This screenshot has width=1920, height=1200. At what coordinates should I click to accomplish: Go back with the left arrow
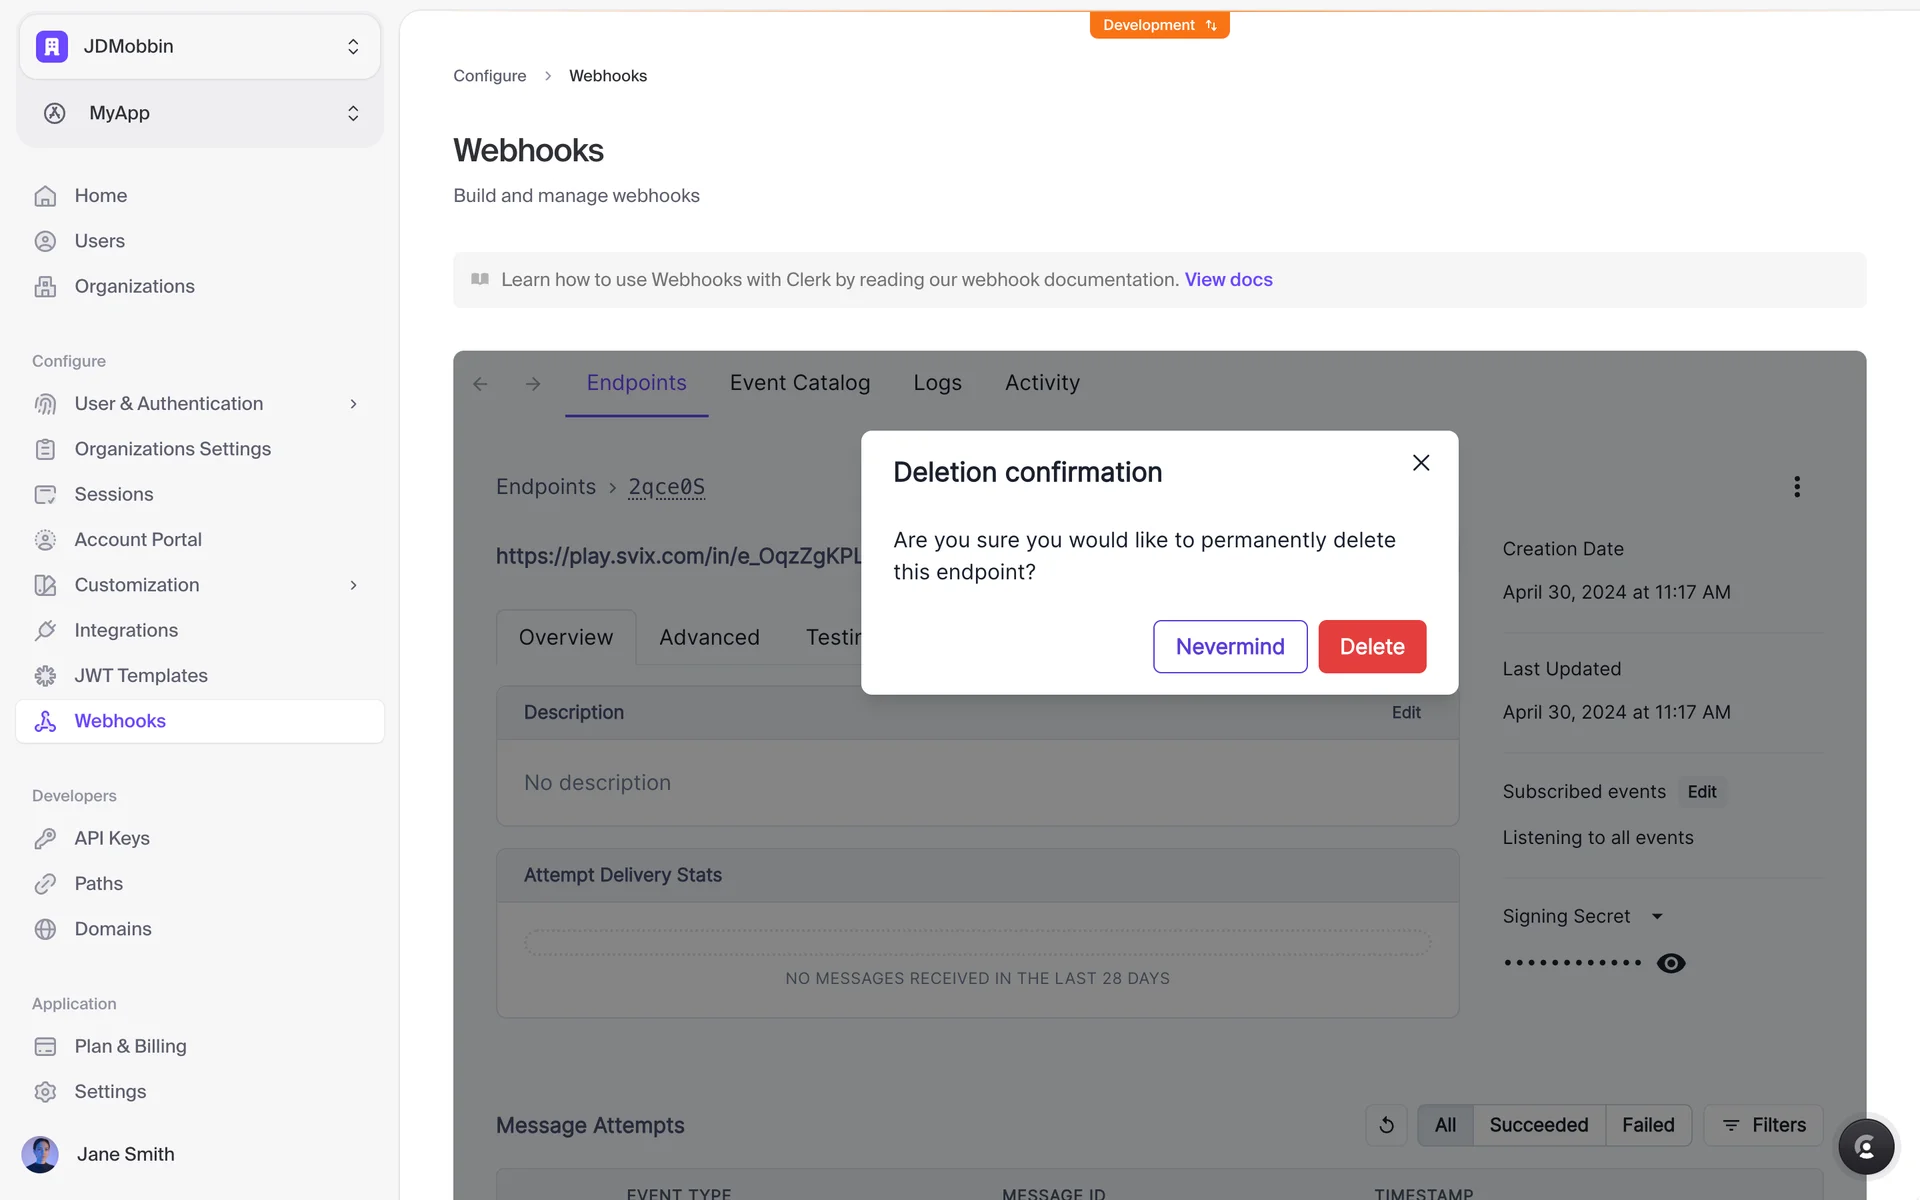click(480, 384)
